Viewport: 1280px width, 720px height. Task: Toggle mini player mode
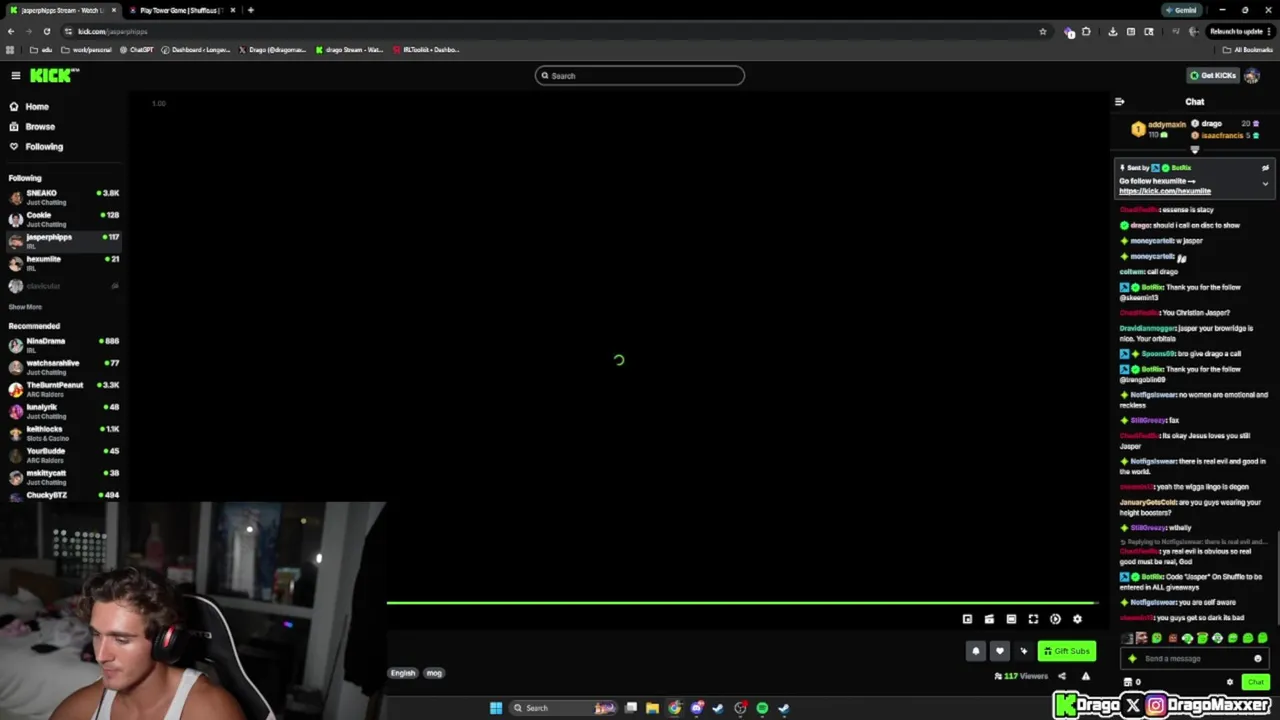pos(967,619)
